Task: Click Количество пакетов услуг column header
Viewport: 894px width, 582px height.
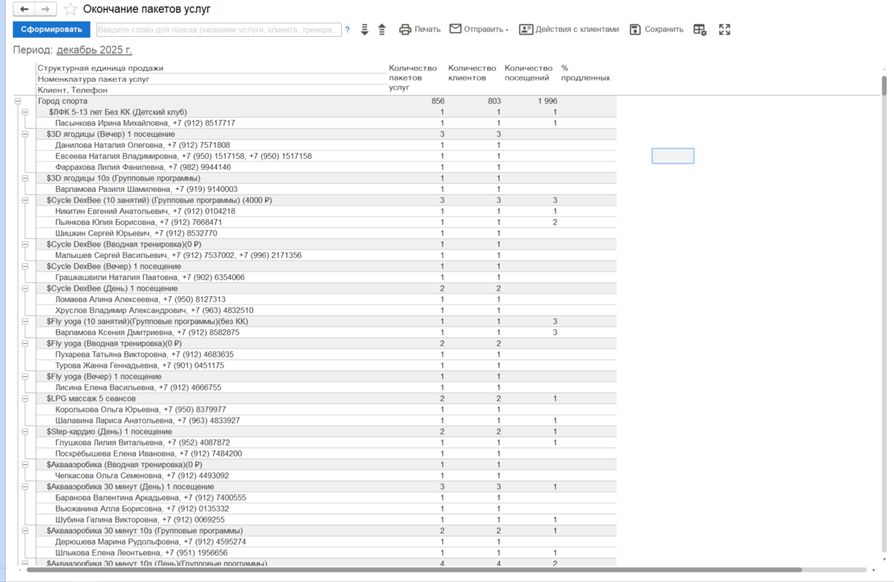Action: click(413, 78)
